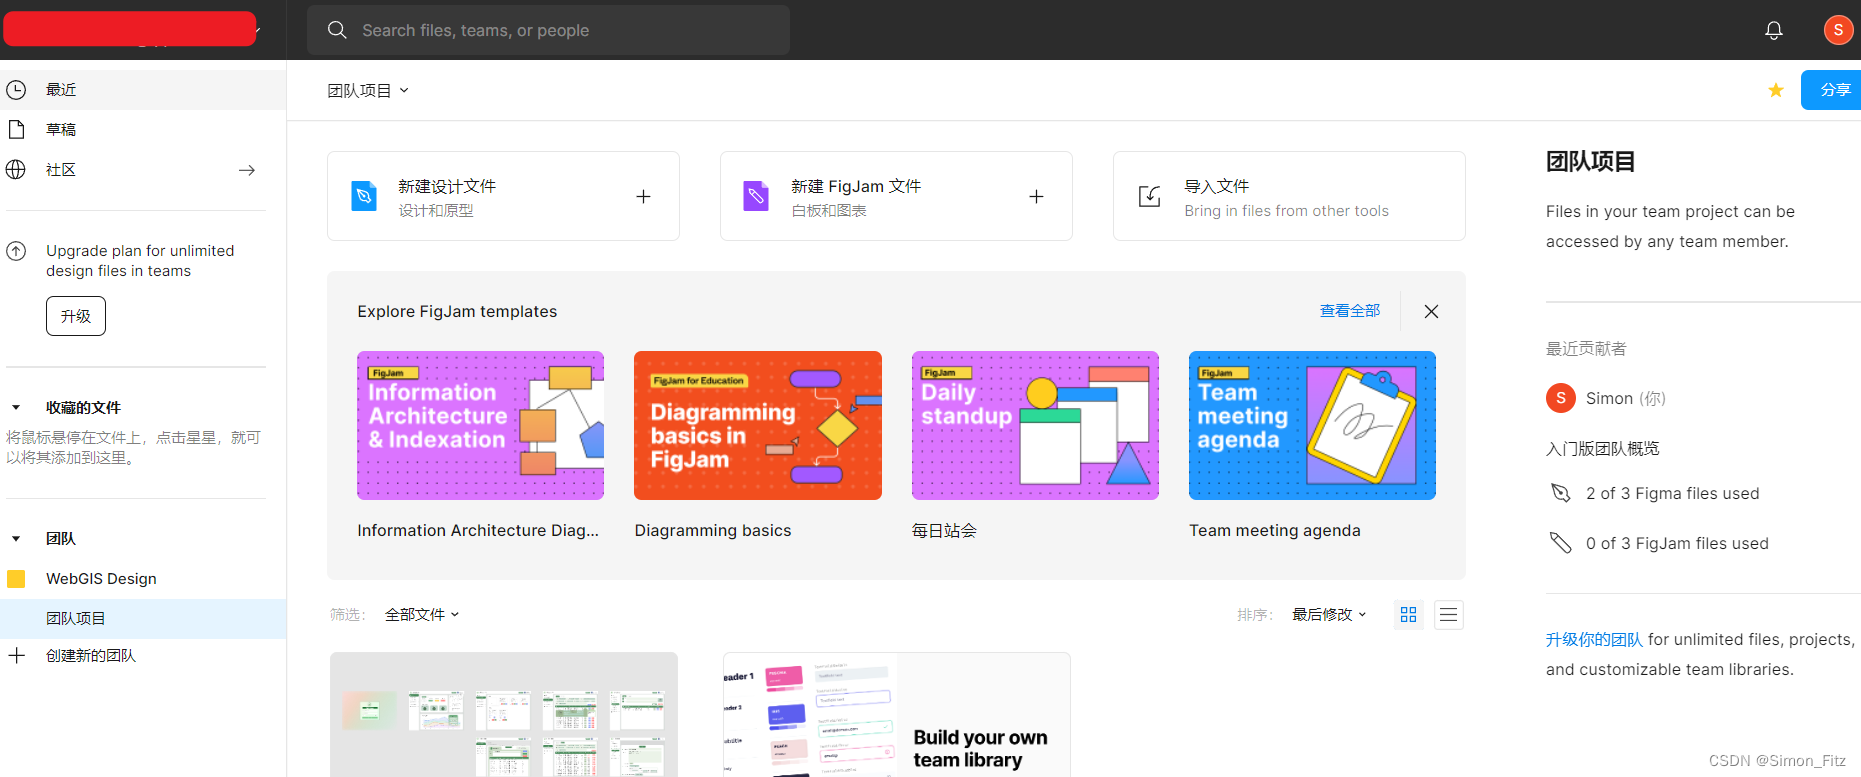Click the search magnifier icon
This screenshot has width=1861, height=777.
click(x=337, y=30)
